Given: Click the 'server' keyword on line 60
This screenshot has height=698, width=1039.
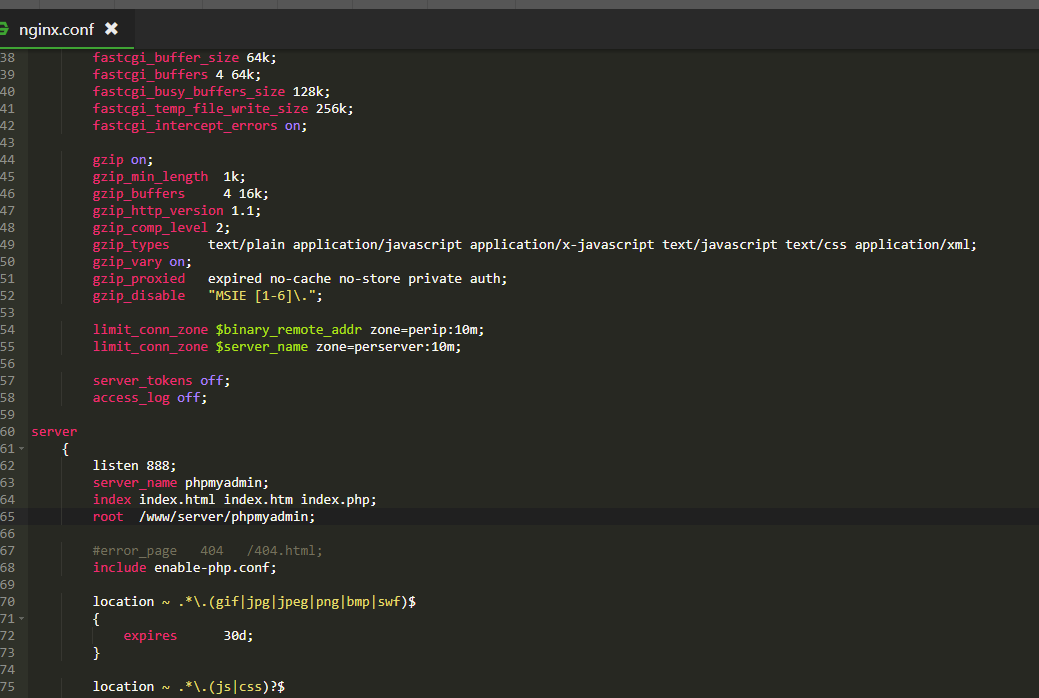Looking at the screenshot, I should [54, 432].
